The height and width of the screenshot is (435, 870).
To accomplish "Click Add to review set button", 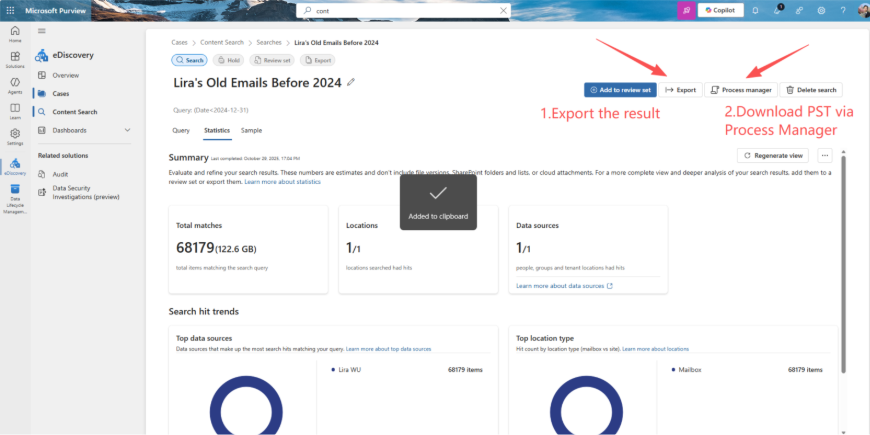I will click(x=620, y=90).
